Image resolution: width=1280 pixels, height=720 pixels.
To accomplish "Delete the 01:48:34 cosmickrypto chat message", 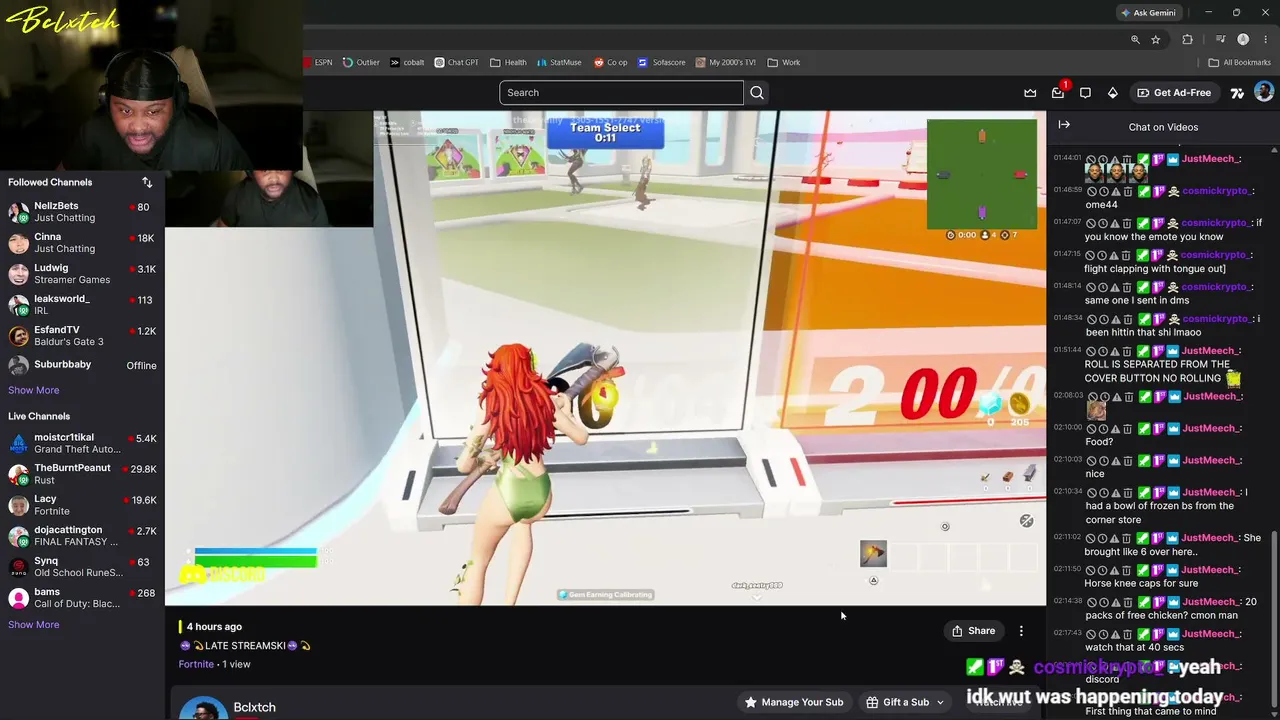I will (1127, 319).
